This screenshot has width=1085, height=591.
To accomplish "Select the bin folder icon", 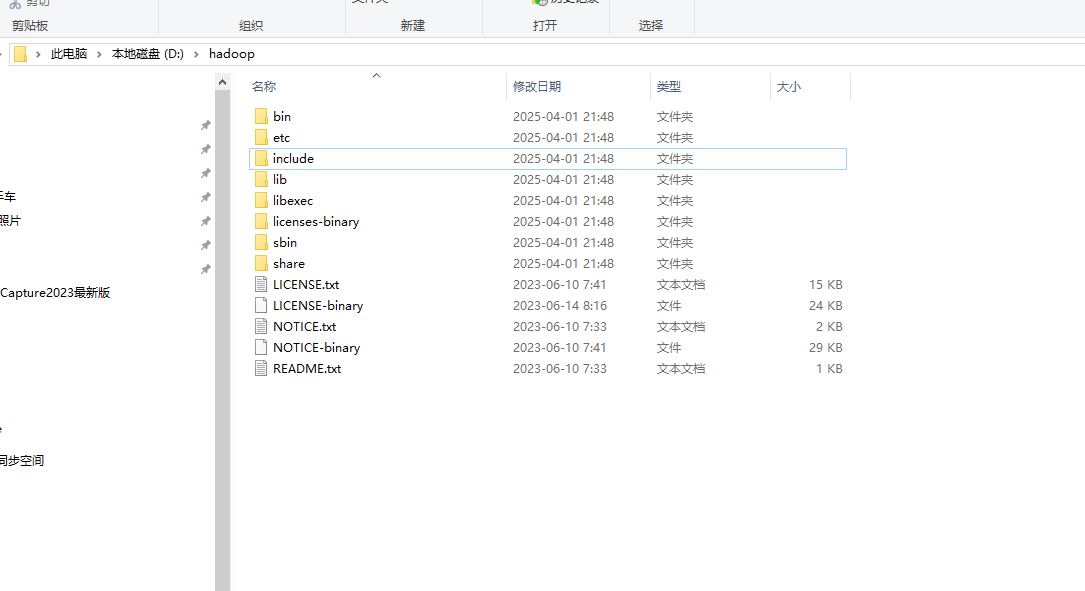I will coord(261,116).
